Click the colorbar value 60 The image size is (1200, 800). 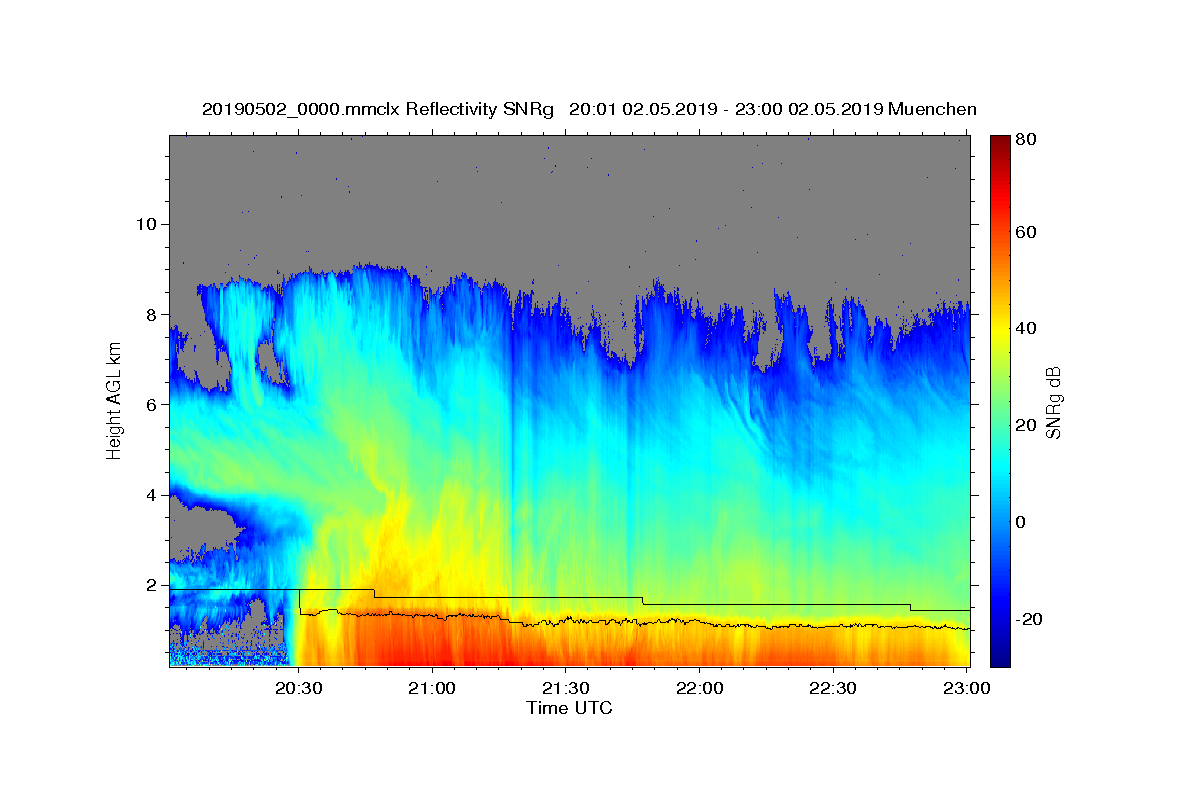click(1028, 232)
